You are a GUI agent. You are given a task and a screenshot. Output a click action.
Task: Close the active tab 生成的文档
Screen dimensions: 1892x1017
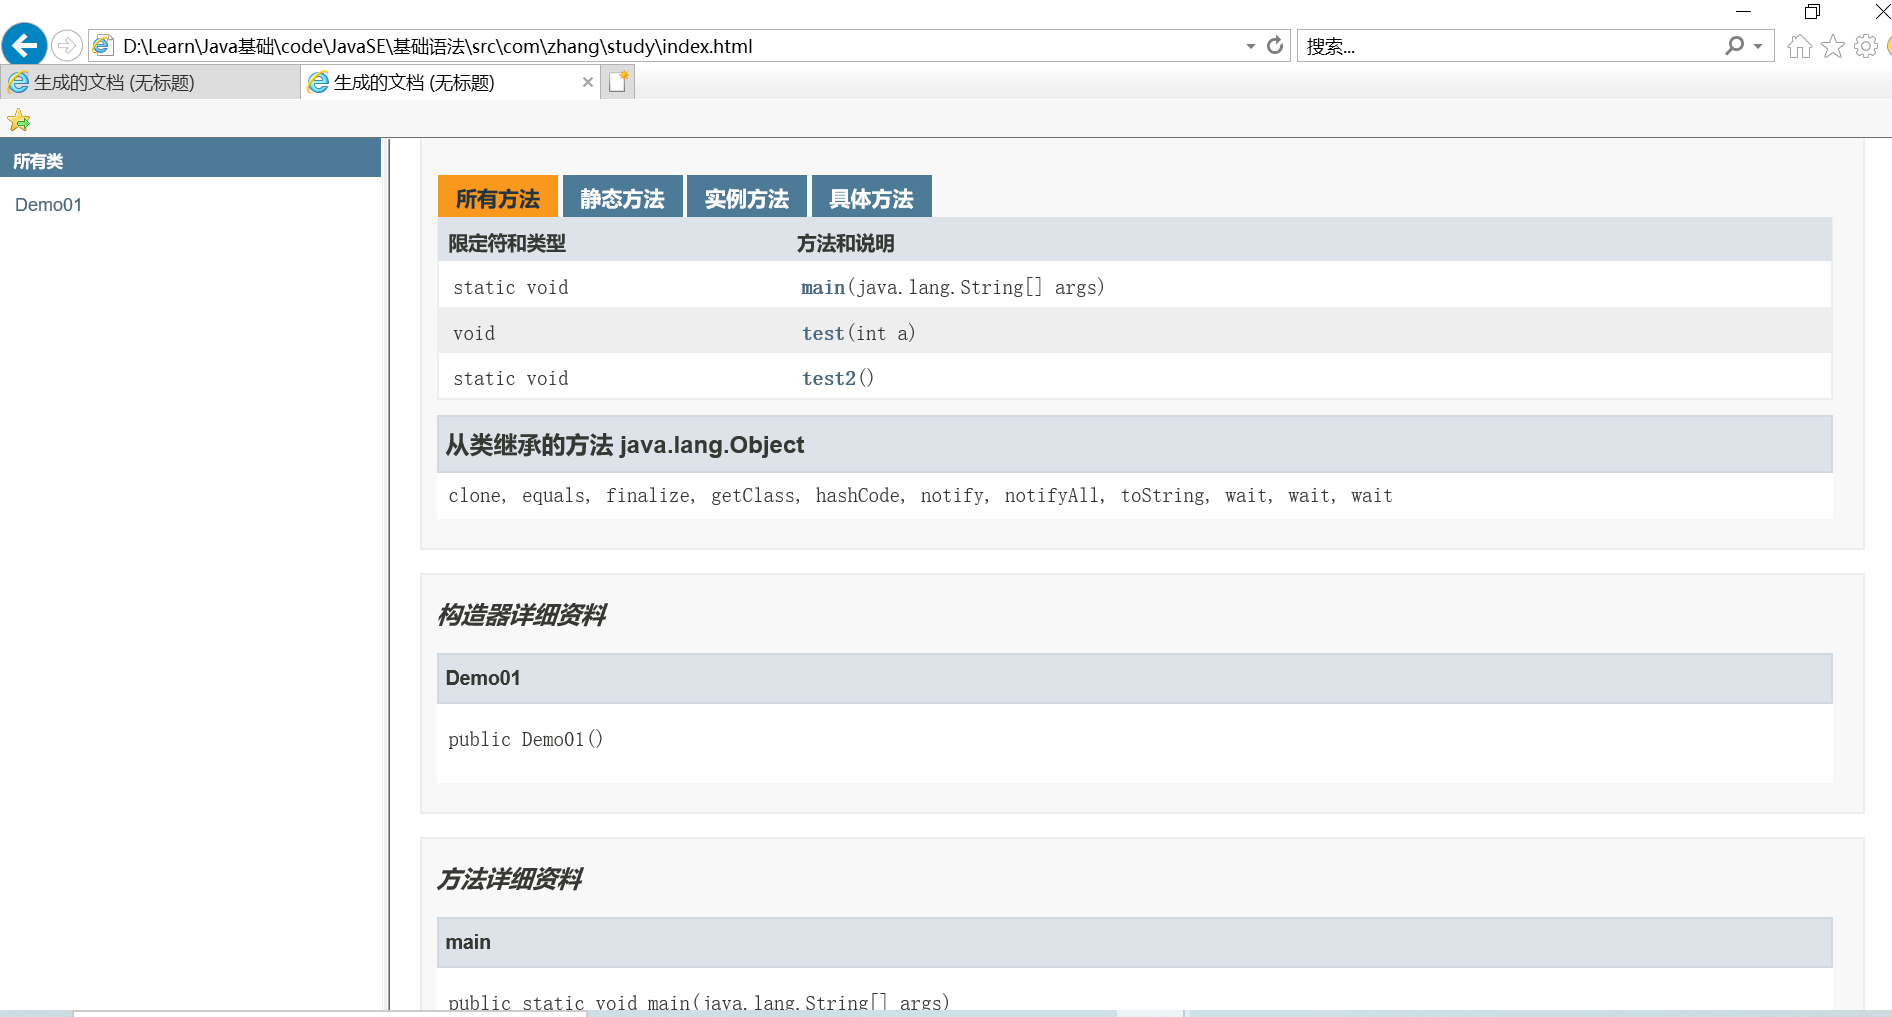(588, 82)
